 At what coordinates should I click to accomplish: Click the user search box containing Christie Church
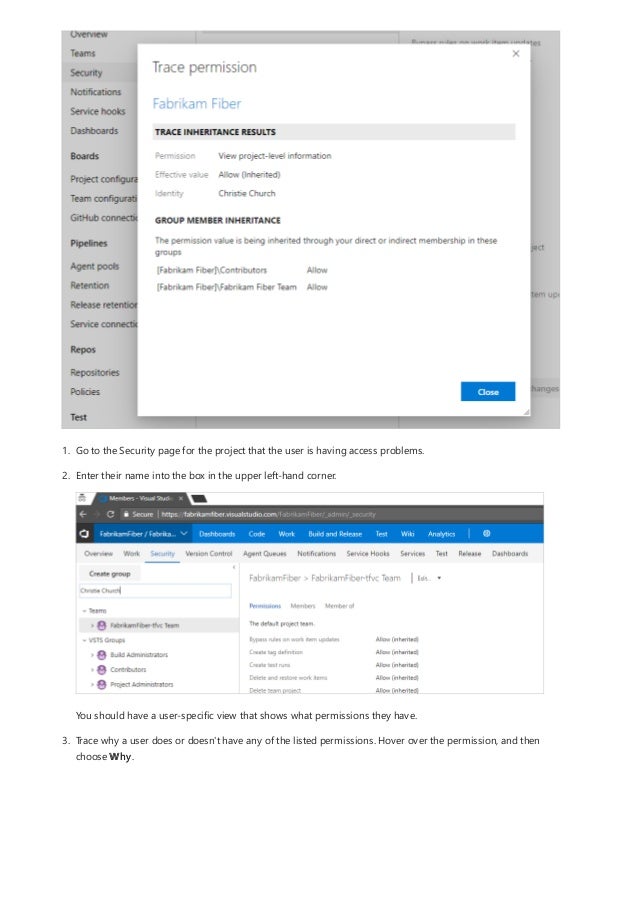point(155,590)
